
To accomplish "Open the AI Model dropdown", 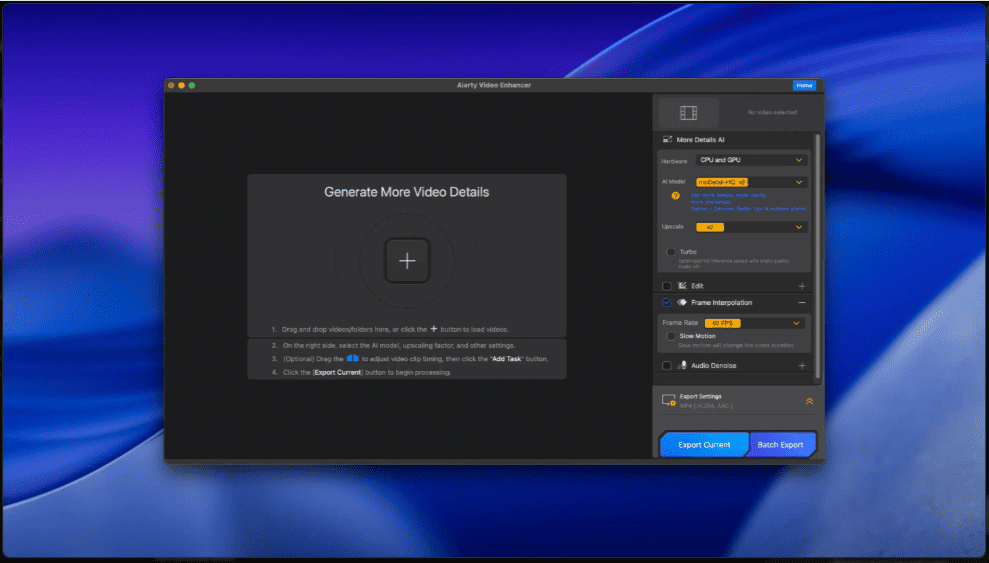I will click(751, 182).
